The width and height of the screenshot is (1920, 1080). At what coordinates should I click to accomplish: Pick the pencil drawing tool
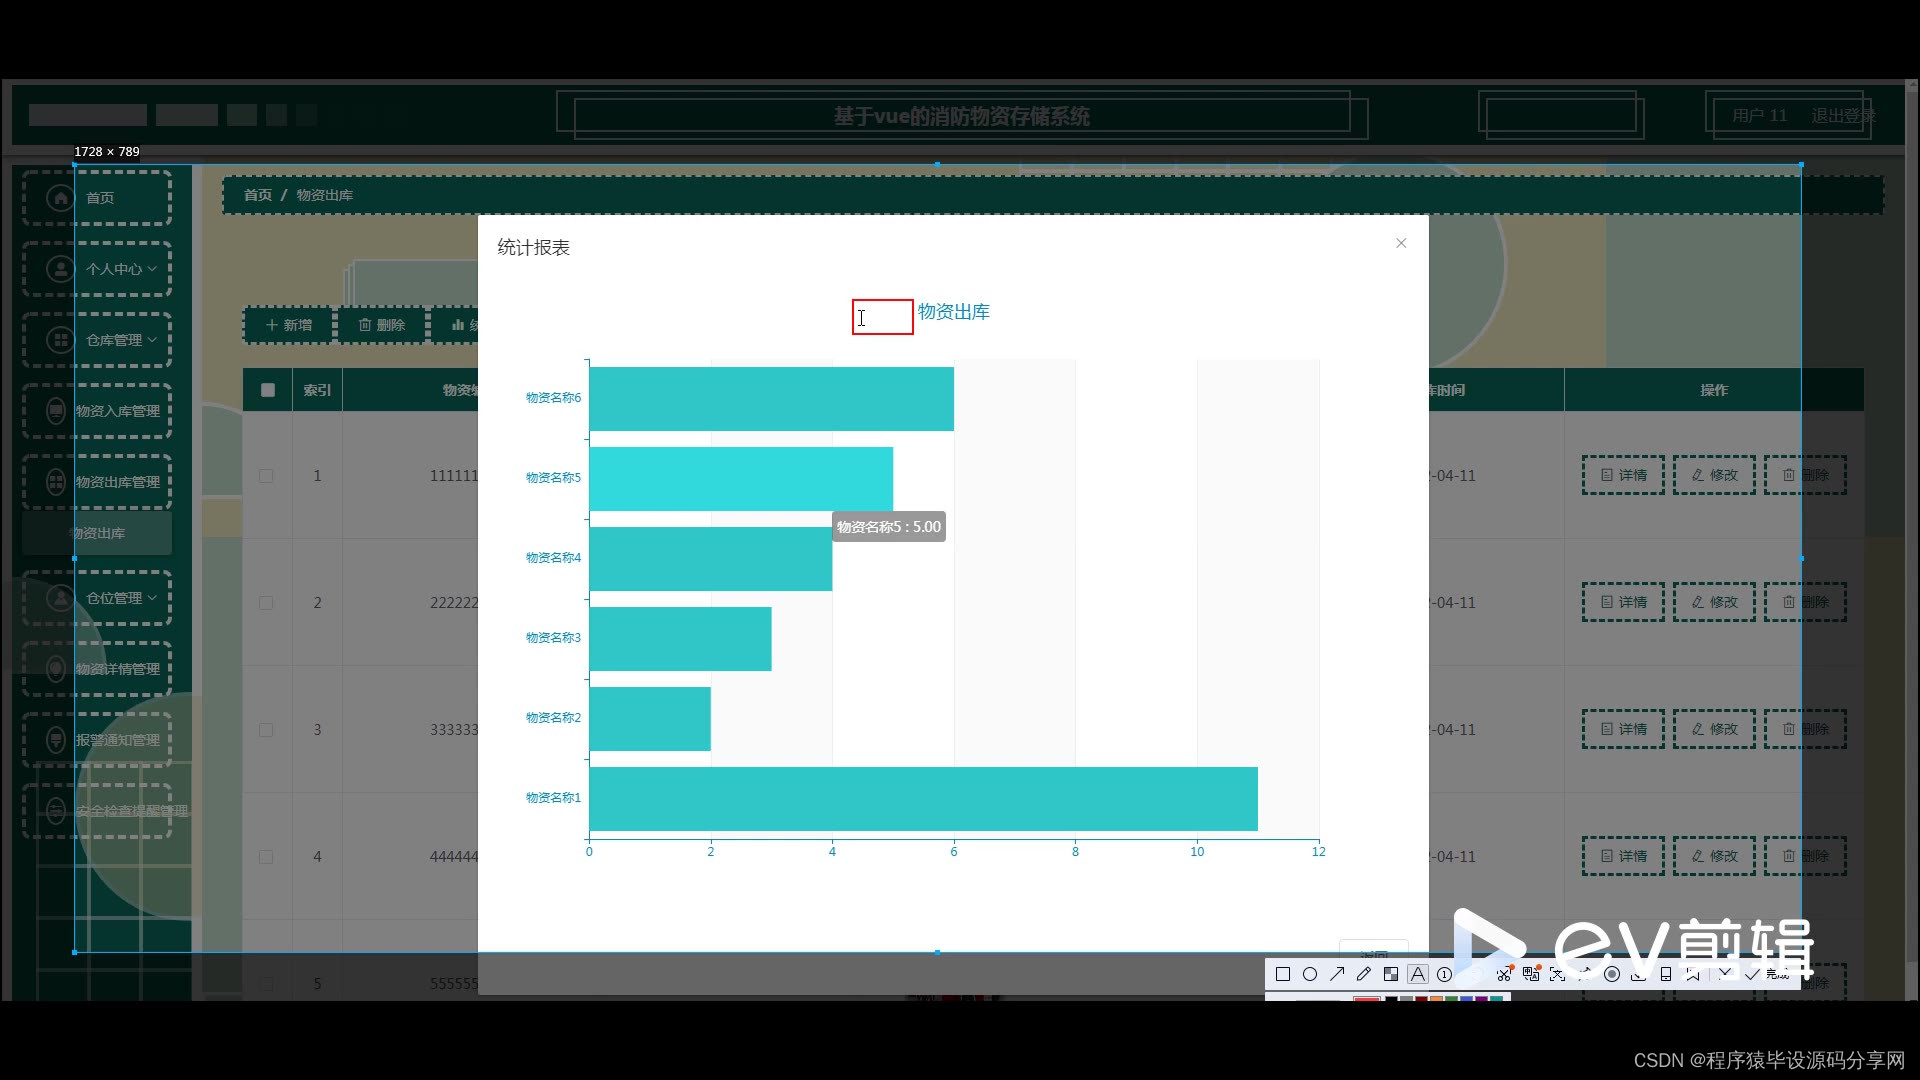click(1364, 974)
